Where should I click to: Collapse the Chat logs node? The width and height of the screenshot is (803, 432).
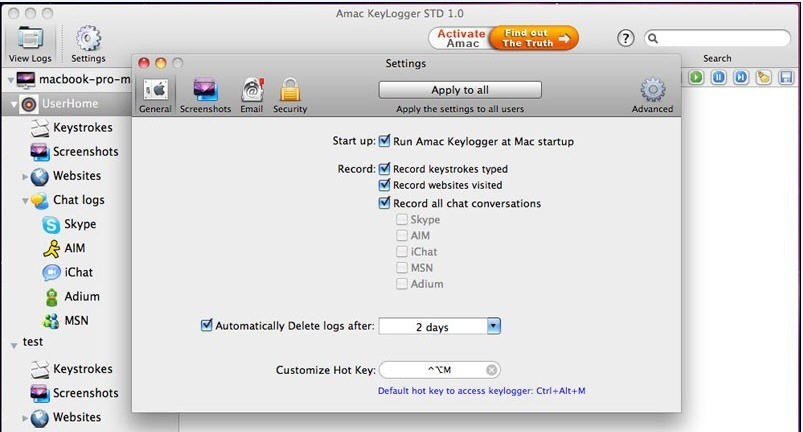tap(25, 201)
